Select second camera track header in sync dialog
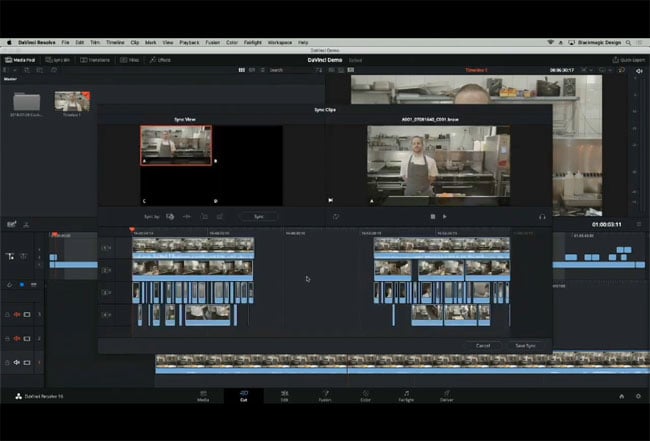650x441 pixels. click(107, 270)
